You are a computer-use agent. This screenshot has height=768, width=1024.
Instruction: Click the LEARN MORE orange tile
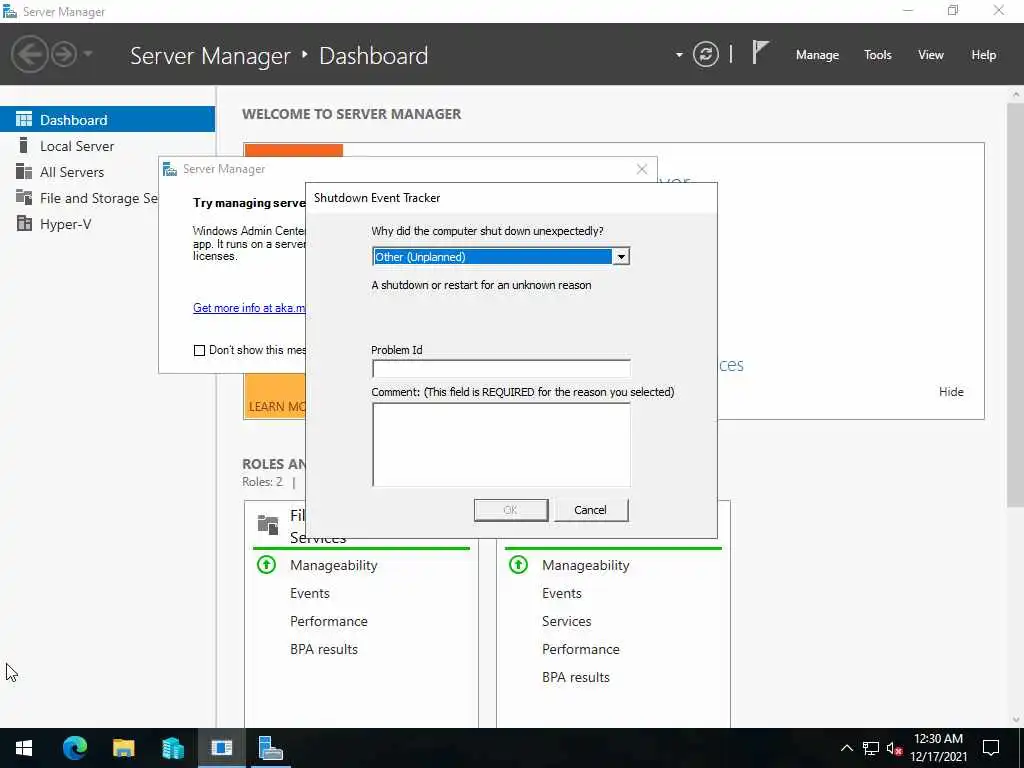(275, 396)
